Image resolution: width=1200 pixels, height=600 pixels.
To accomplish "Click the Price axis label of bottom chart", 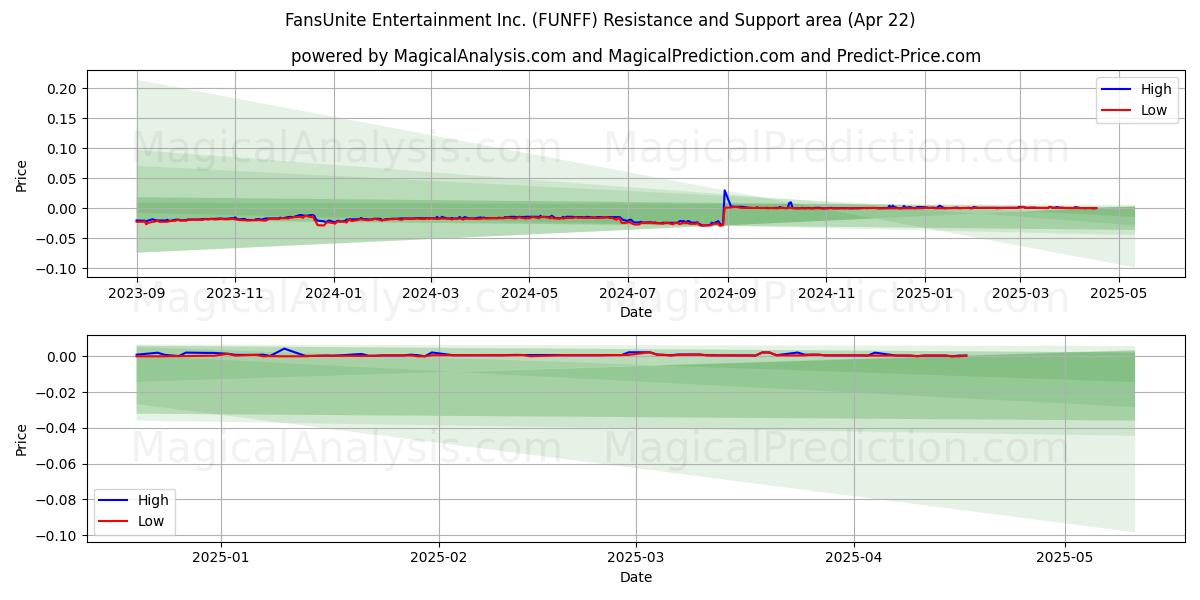I will (22, 438).
